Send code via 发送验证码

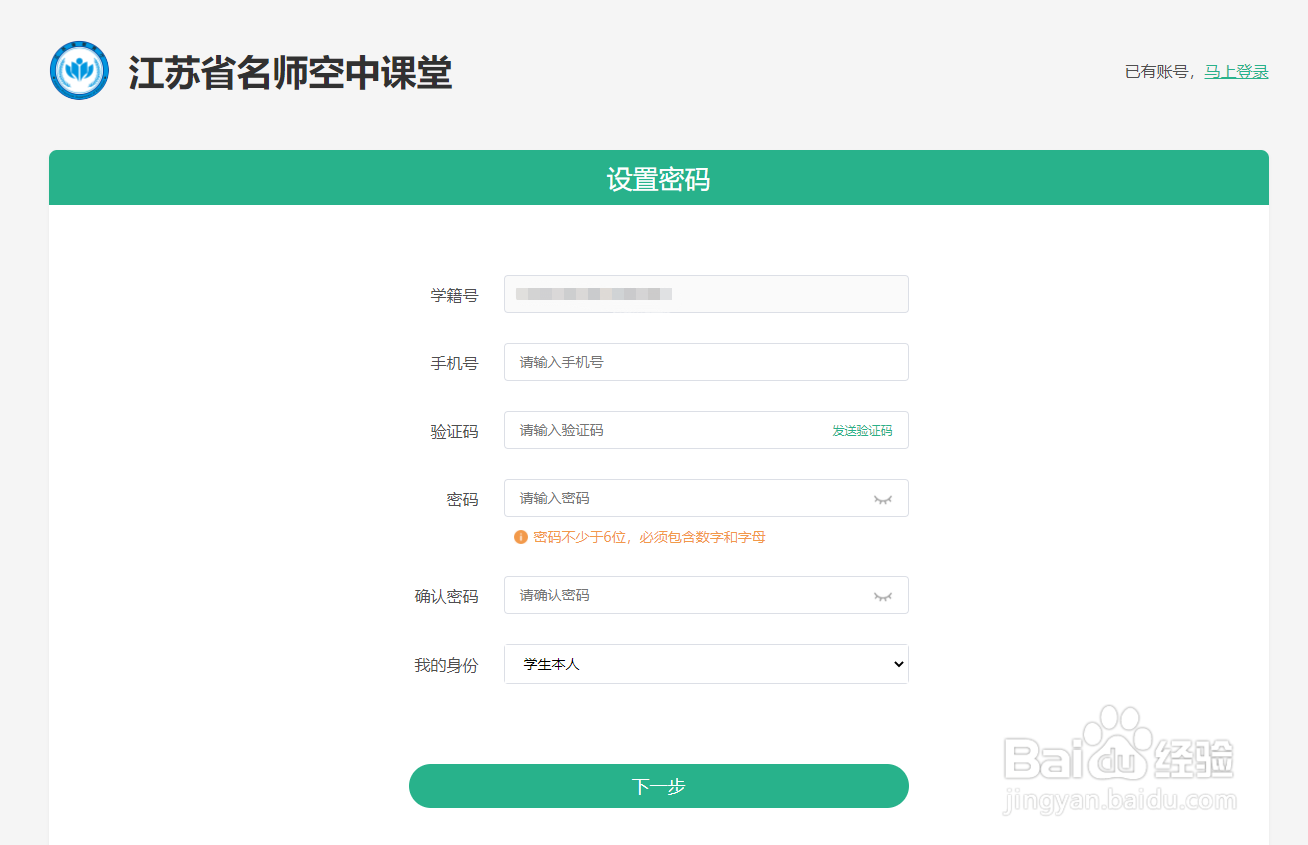(x=862, y=431)
